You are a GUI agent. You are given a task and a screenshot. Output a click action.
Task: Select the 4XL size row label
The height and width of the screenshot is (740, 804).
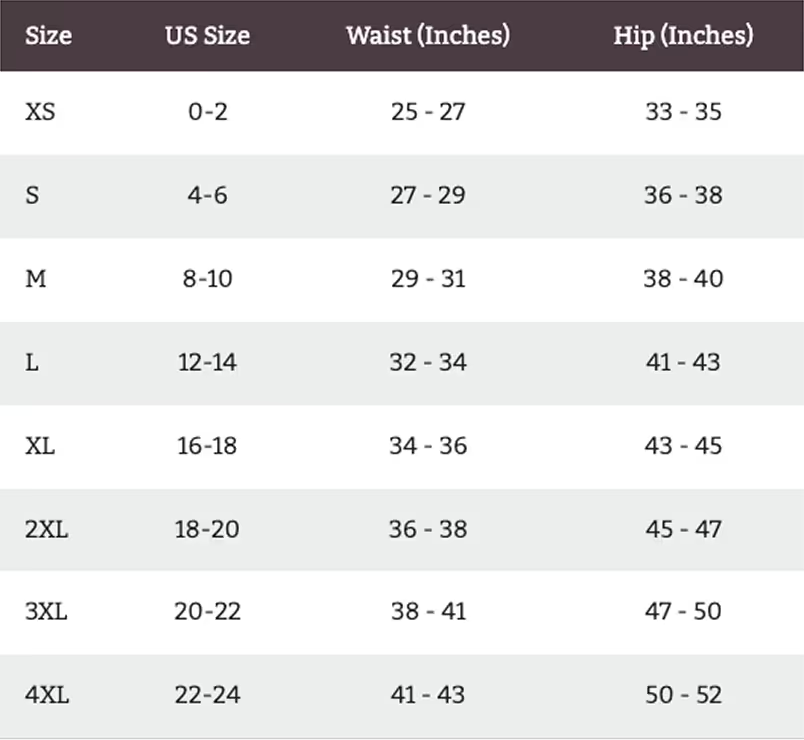(x=47, y=695)
